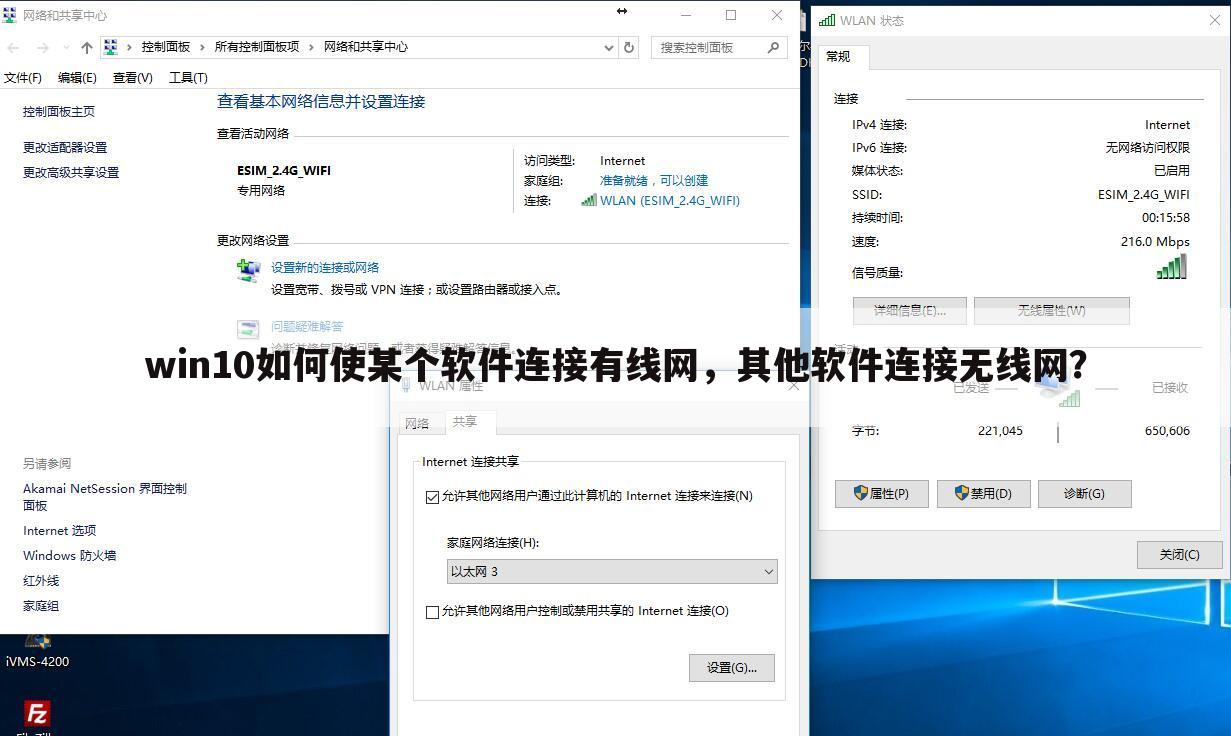
Task: Switch to the 网络 tab in WLAN 属性
Action: [x=420, y=422]
